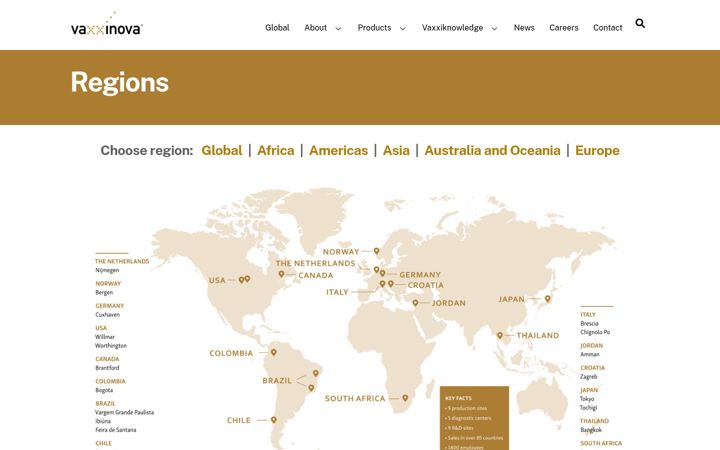The image size is (720, 450).
Task: Click Brescia in the right list
Action: click(589, 323)
